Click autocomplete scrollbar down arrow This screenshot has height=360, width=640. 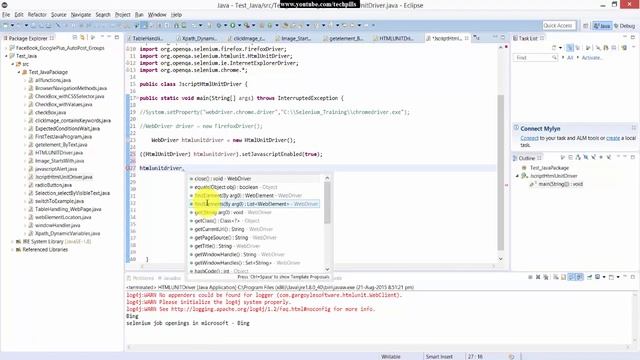coord(327,269)
